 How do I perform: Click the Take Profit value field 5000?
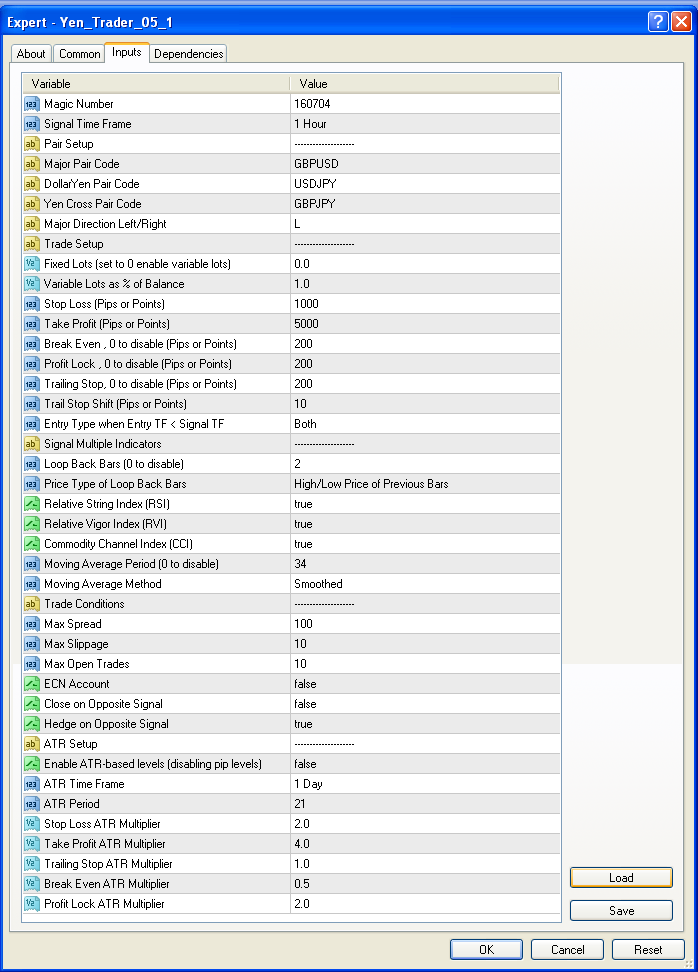(x=424, y=324)
